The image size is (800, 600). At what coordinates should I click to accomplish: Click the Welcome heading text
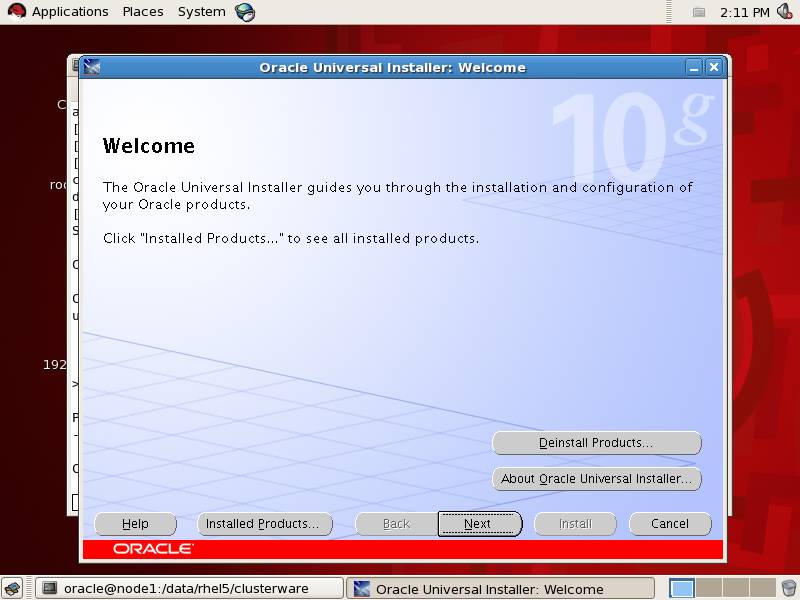148,146
